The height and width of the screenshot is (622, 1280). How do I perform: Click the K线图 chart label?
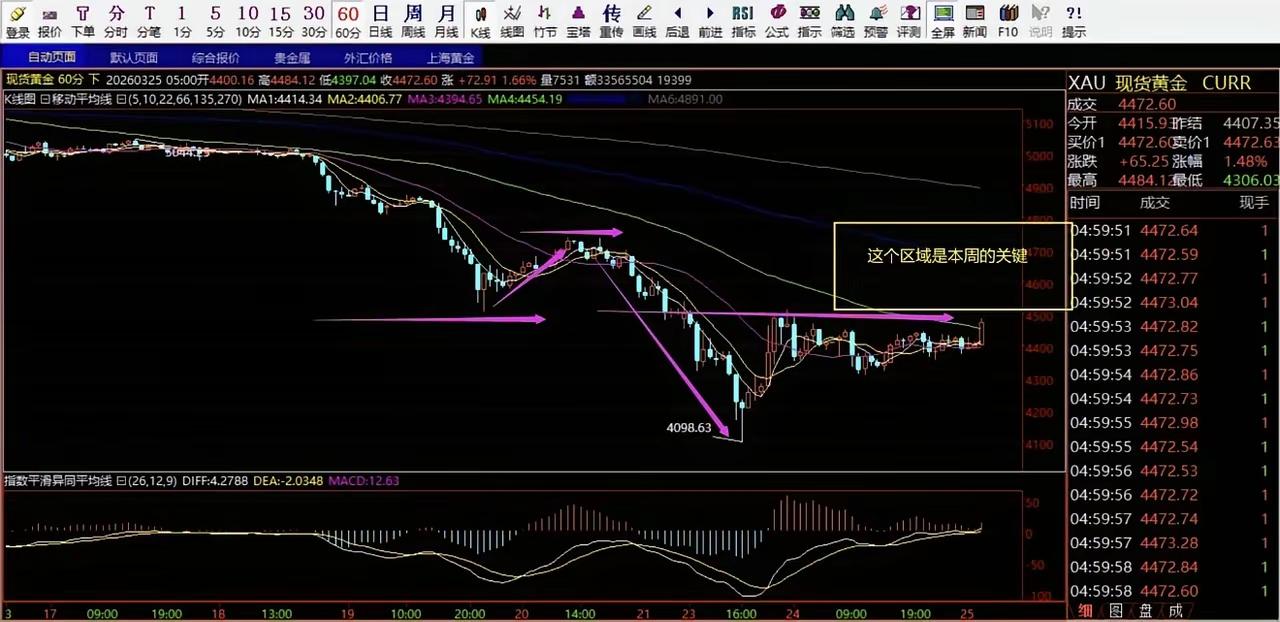pyautogui.click(x=20, y=99)
